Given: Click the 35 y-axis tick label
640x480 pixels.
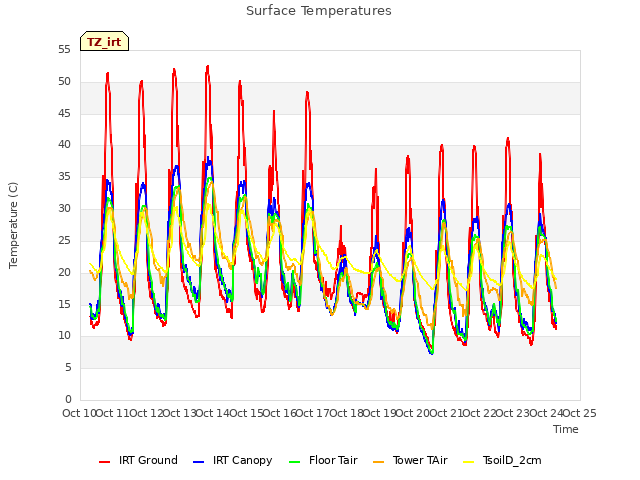Looking at the screenshot, I should pos(64,177).
